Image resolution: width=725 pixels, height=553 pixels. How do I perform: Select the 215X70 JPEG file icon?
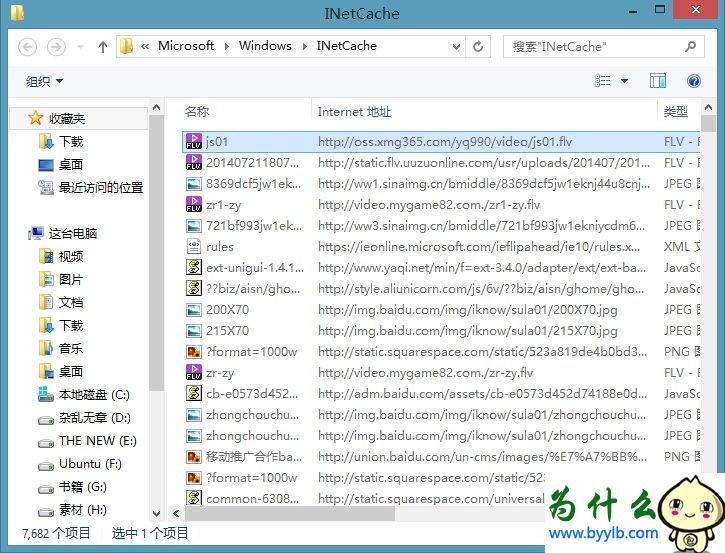[x=194, y=331]
